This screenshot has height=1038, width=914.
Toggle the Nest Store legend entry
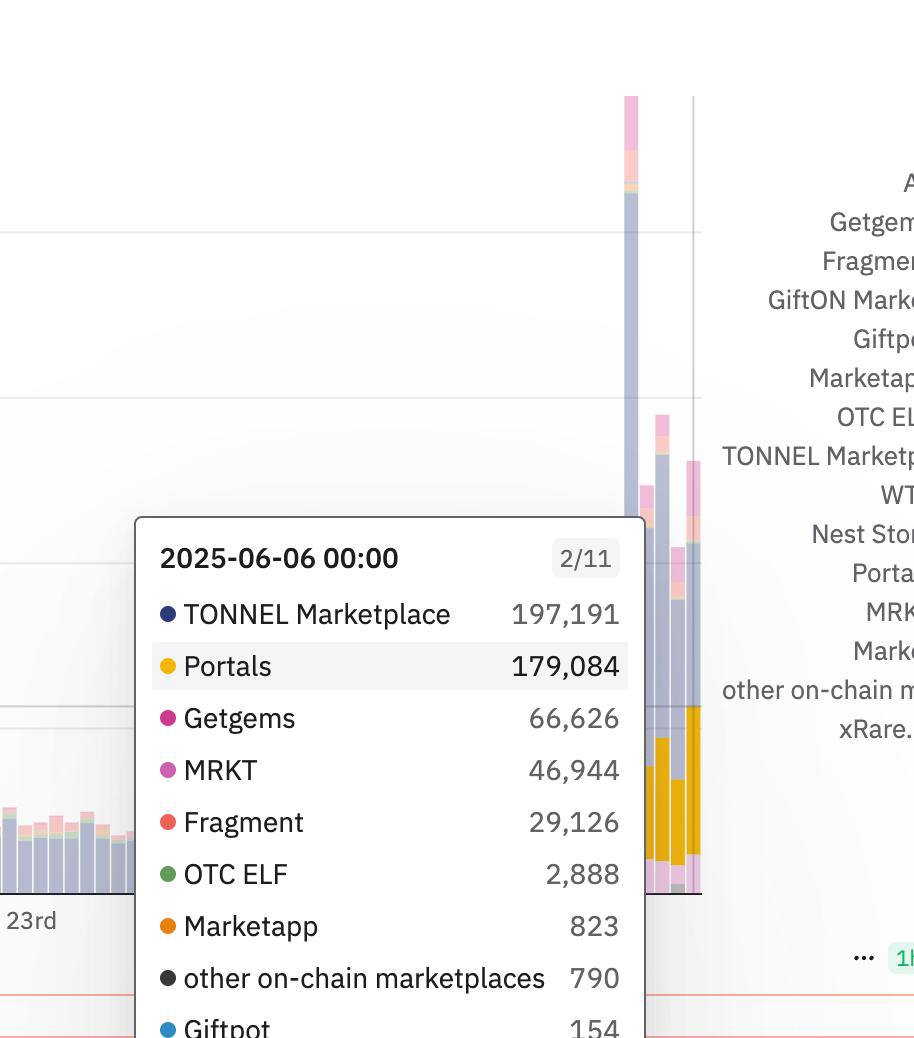click(x=862, y=534)
